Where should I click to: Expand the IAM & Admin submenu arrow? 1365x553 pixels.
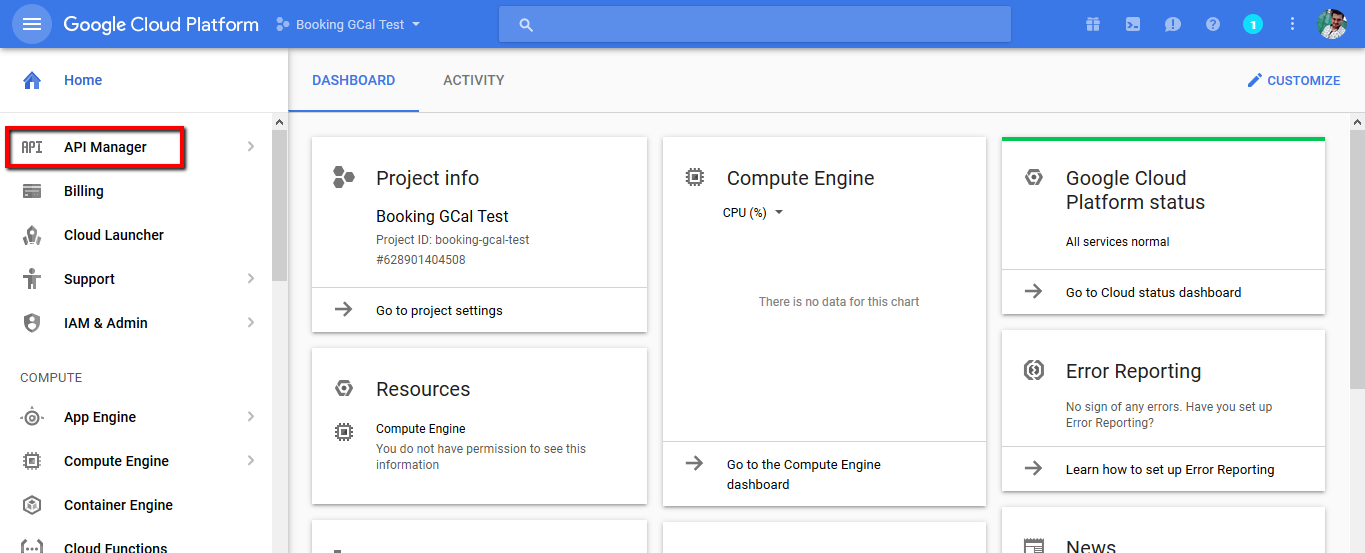(x=250, y=323)
